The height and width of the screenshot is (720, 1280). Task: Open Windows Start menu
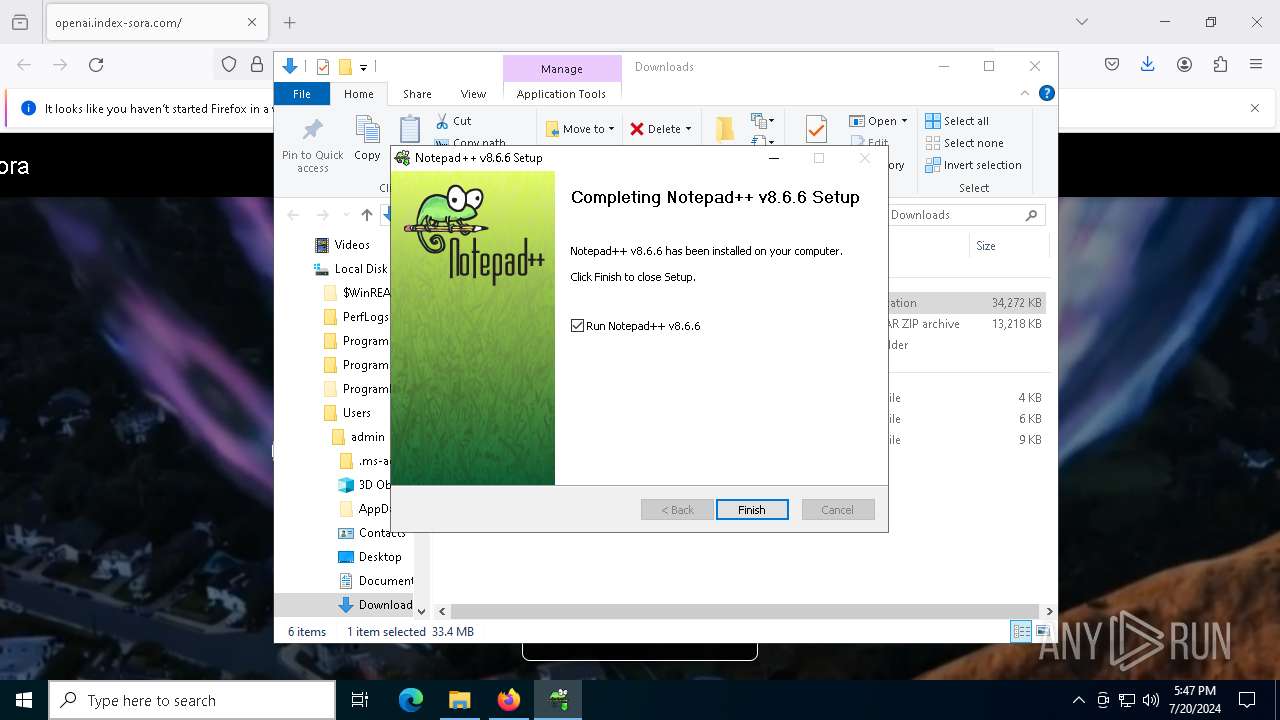[24, 700]
